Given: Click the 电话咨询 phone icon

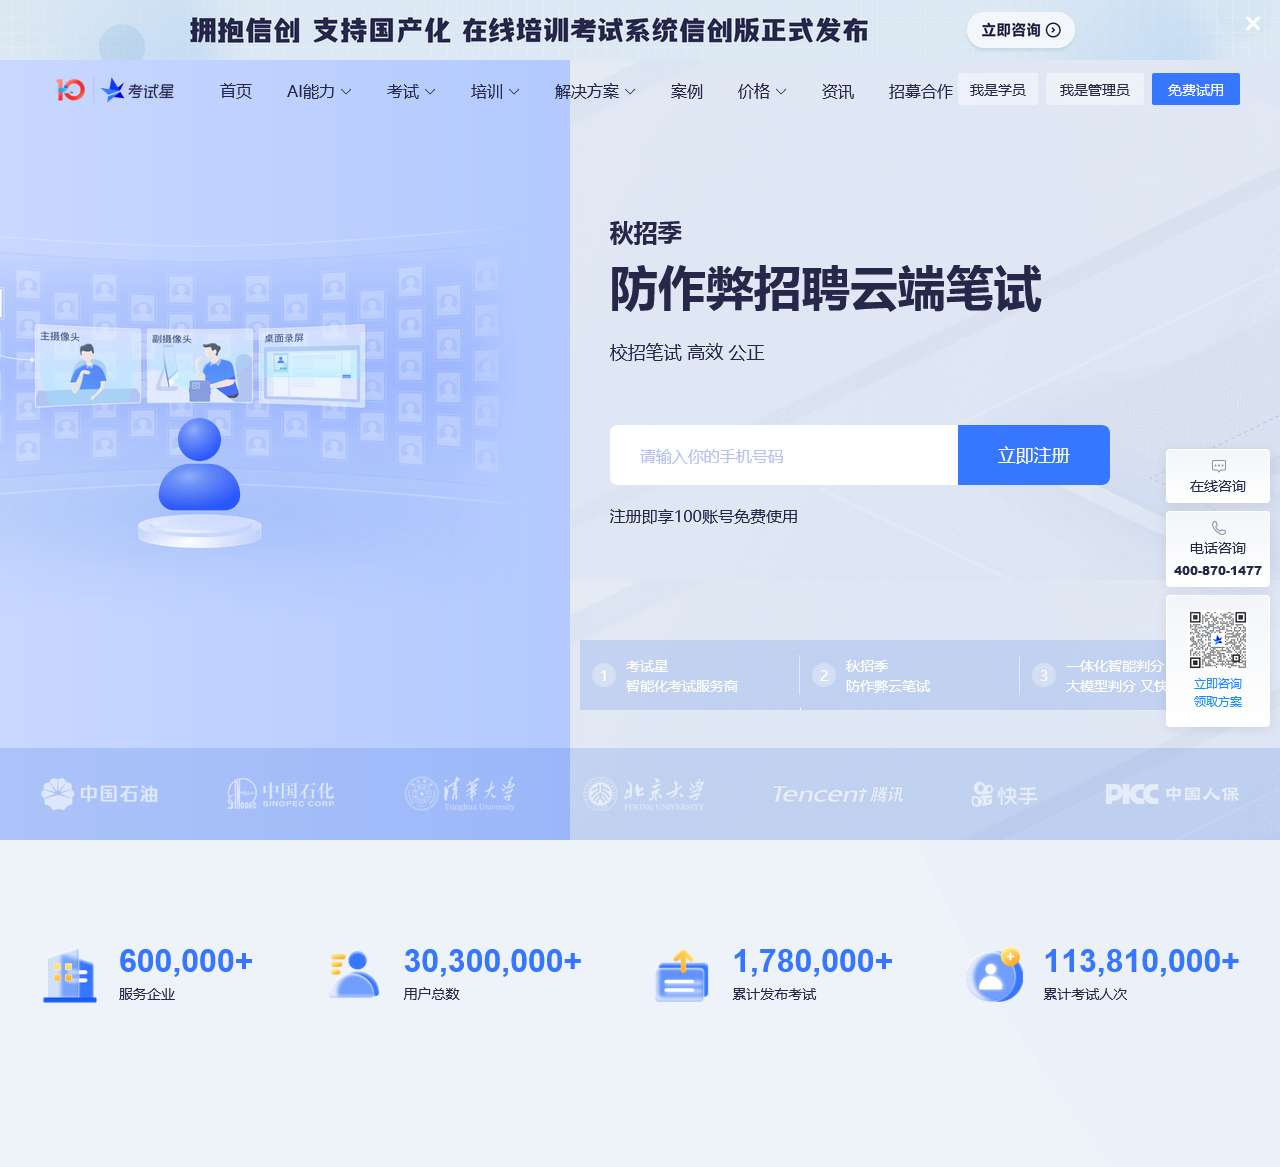Looking at the screenshot, I should [x=1218, y=528].
